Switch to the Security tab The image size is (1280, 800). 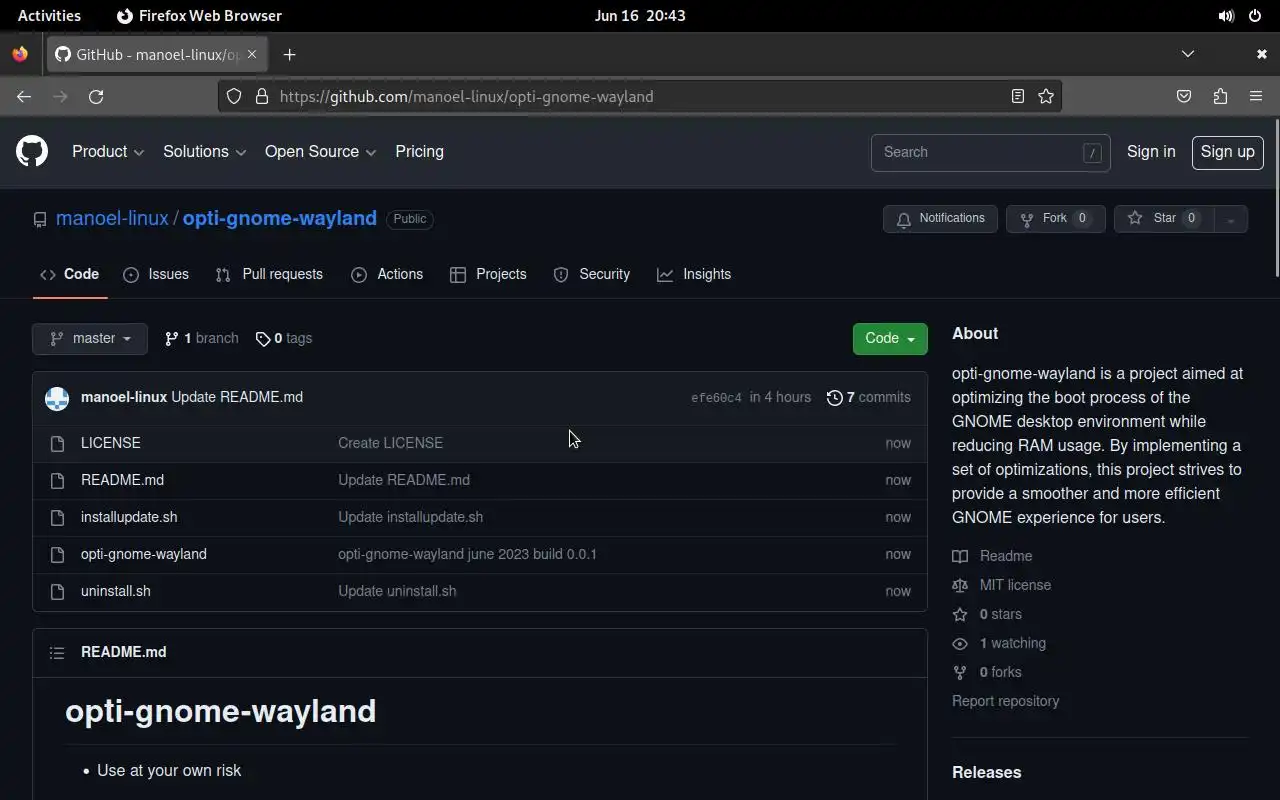click(x=592, y=274)
